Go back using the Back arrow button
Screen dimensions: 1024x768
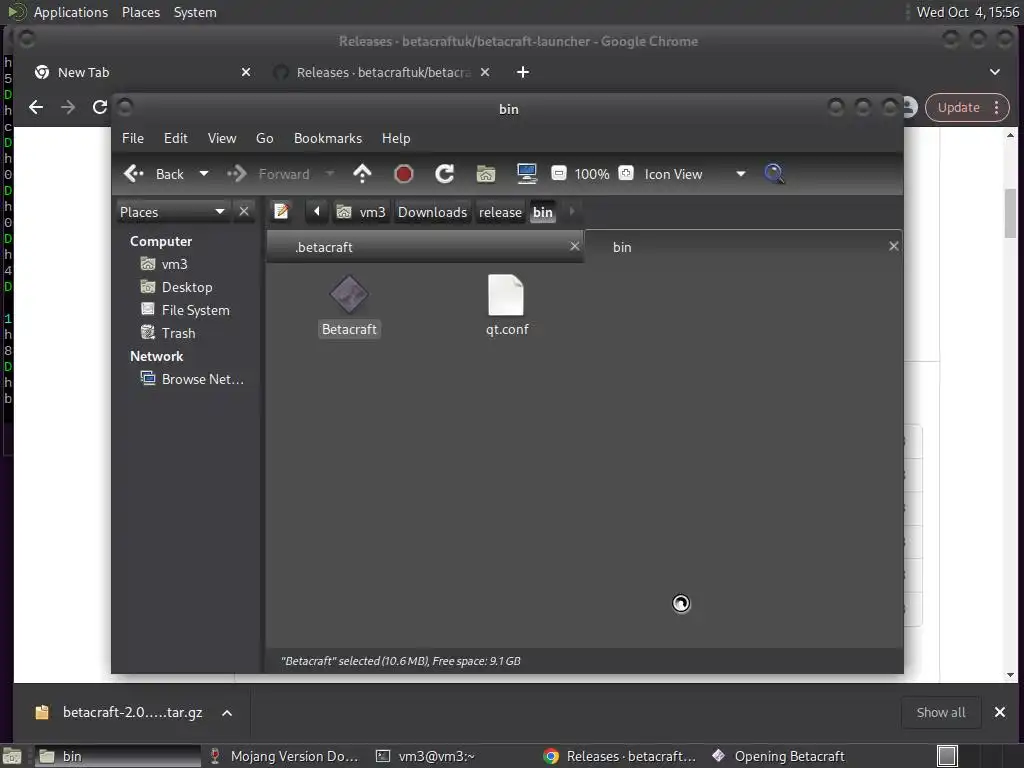(154, 174)
